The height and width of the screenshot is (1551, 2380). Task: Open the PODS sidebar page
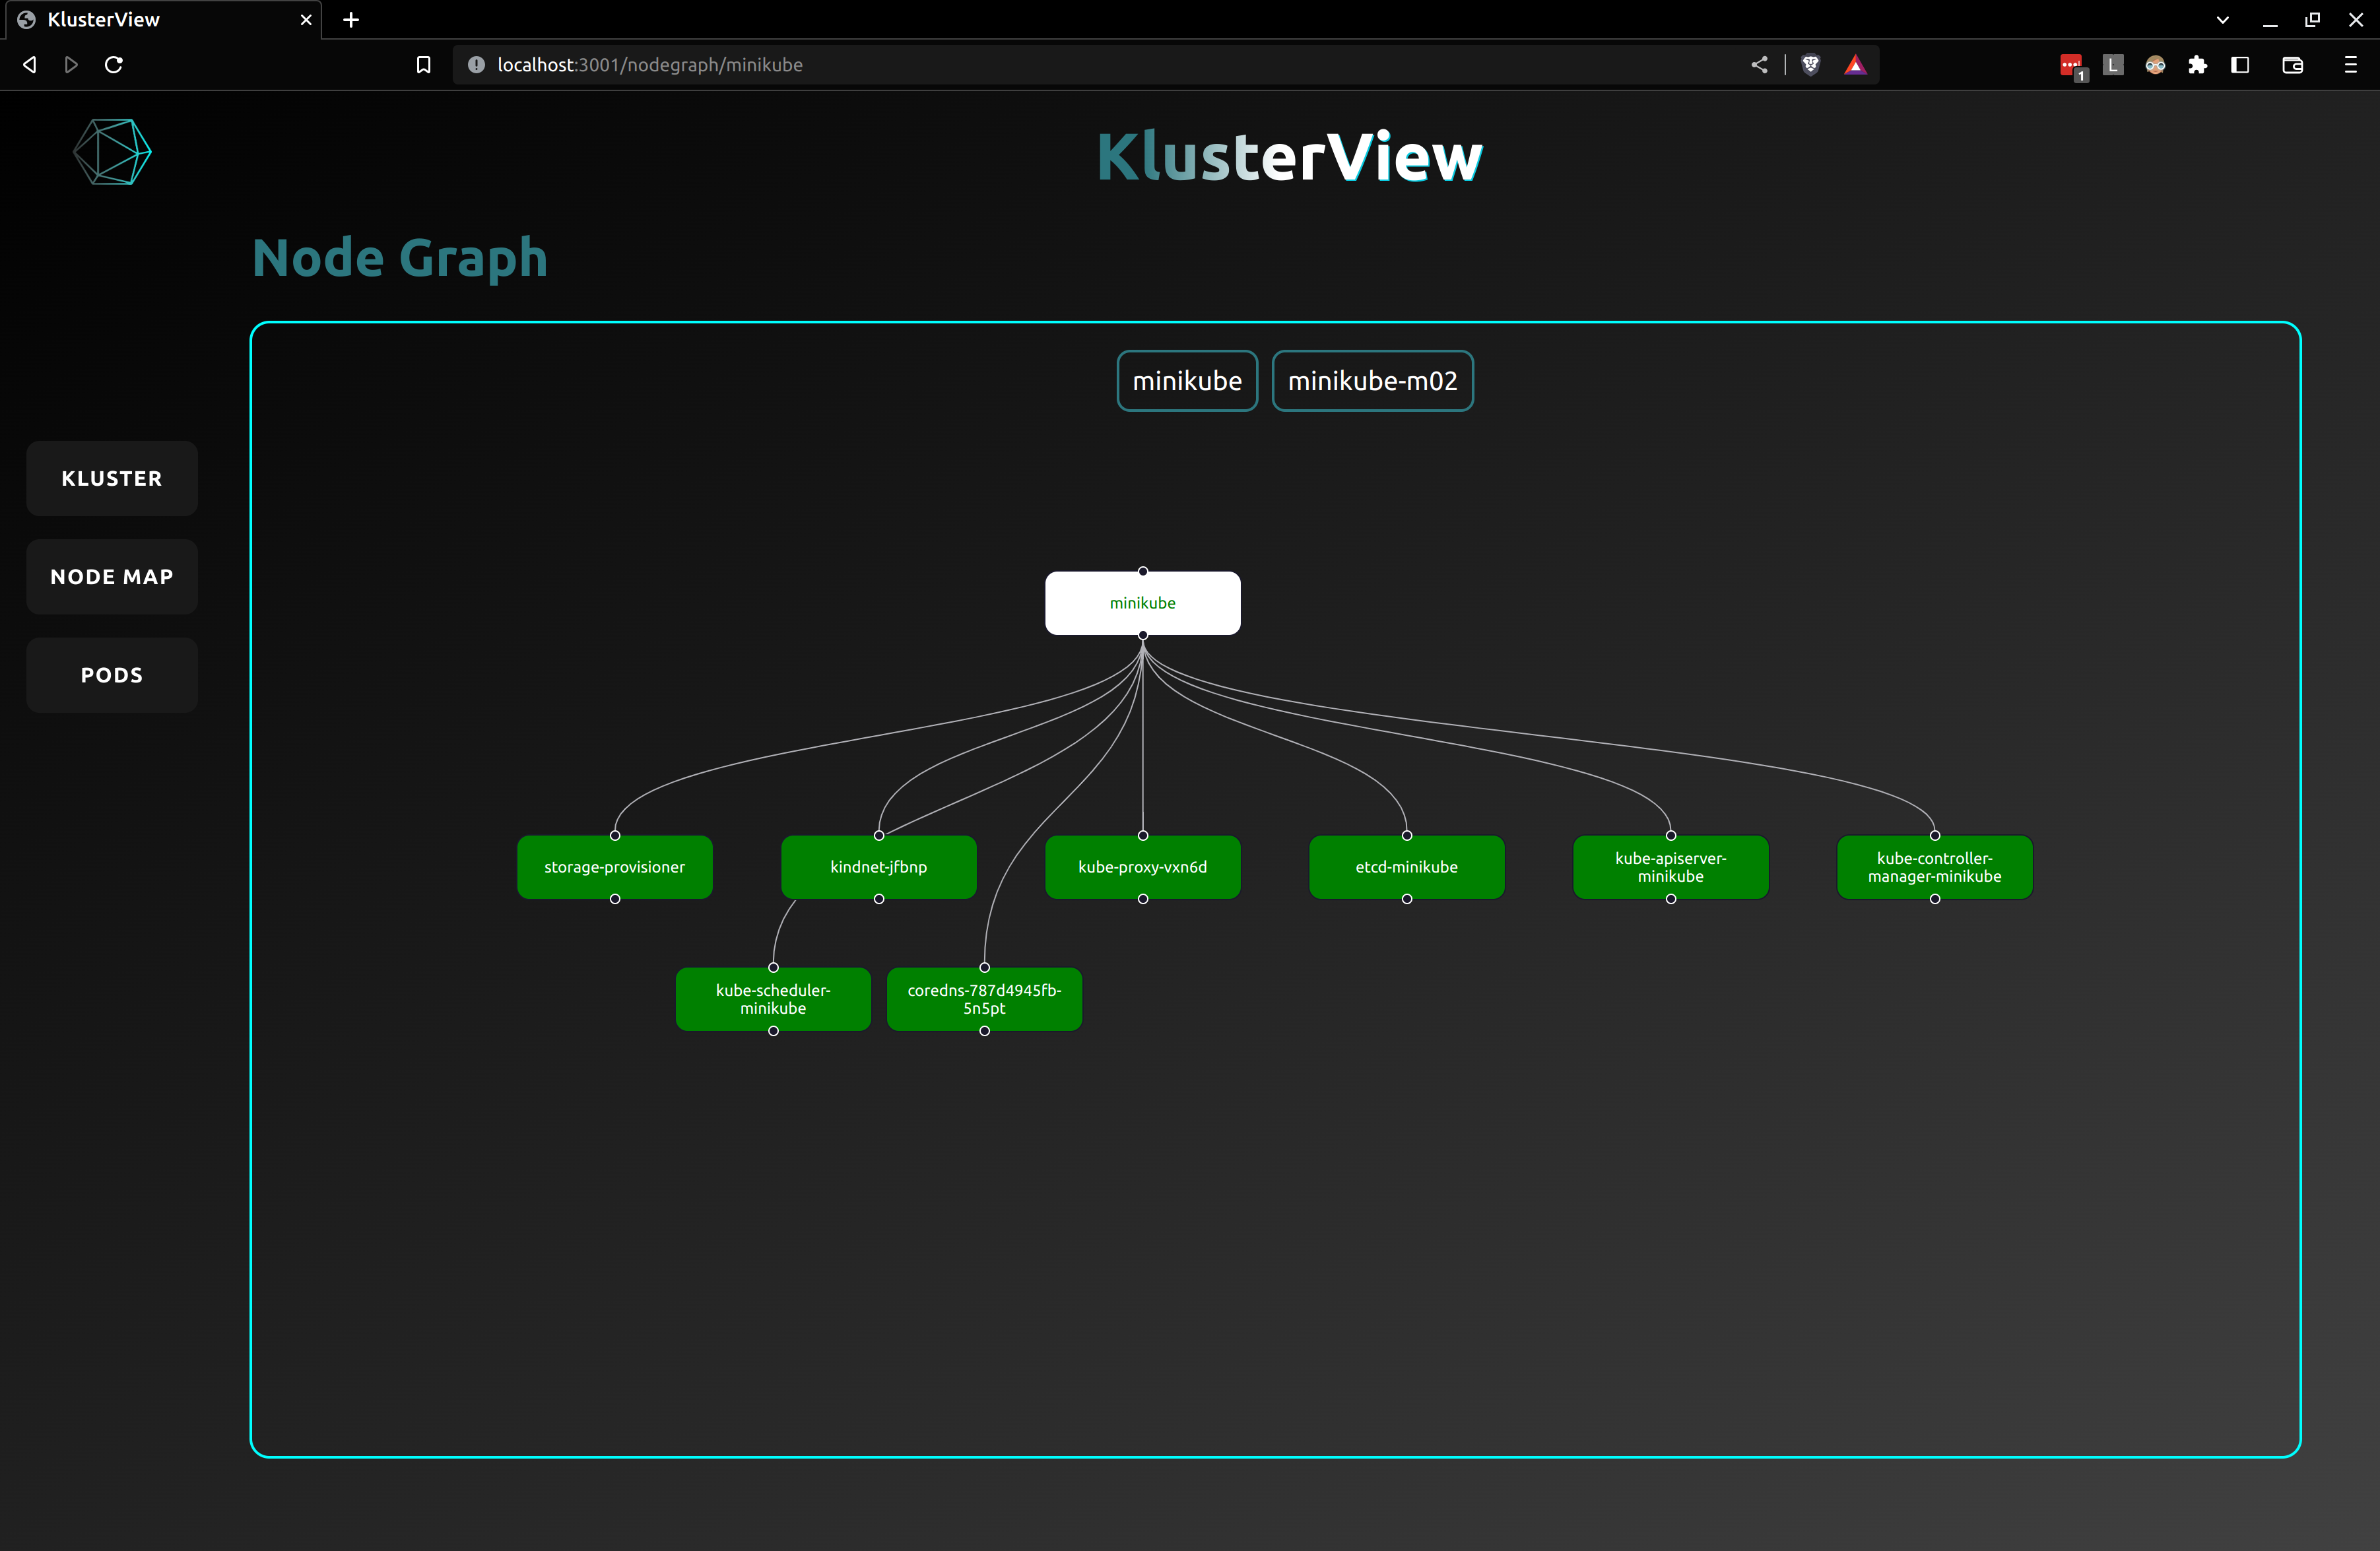(x=112, y=675)
